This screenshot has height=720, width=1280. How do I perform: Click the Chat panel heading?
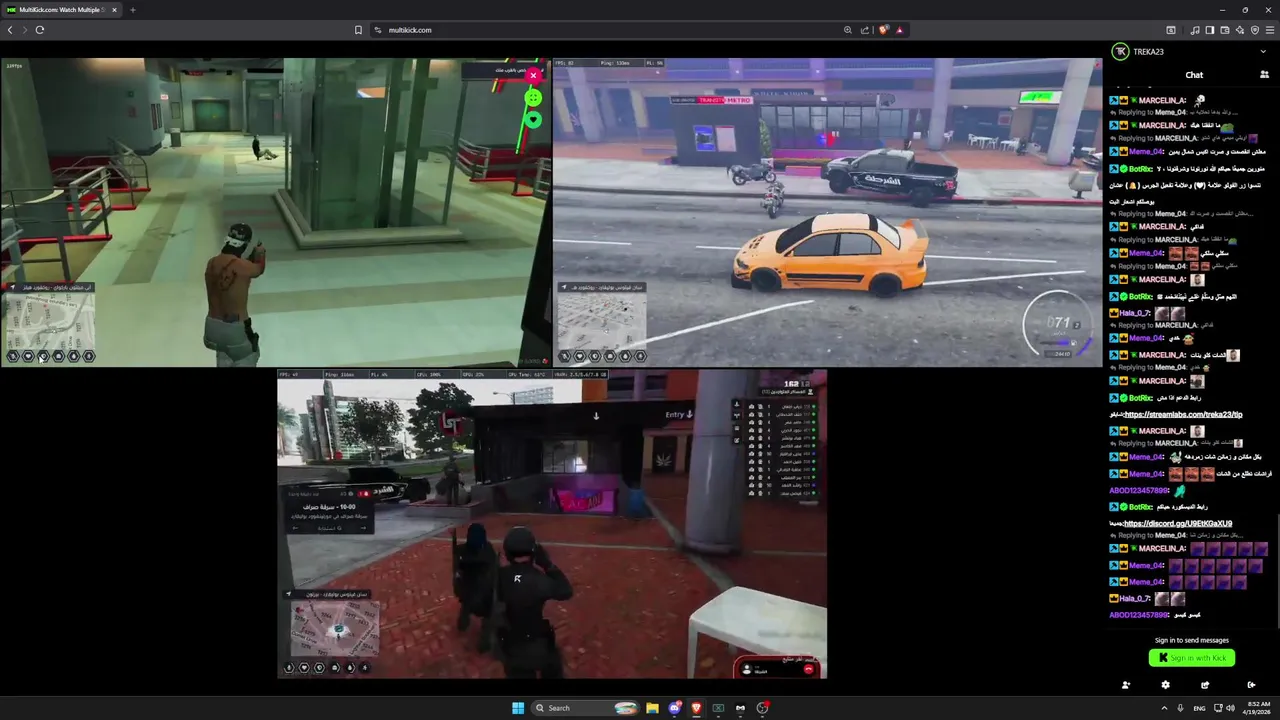click(x=1194, y=75)
